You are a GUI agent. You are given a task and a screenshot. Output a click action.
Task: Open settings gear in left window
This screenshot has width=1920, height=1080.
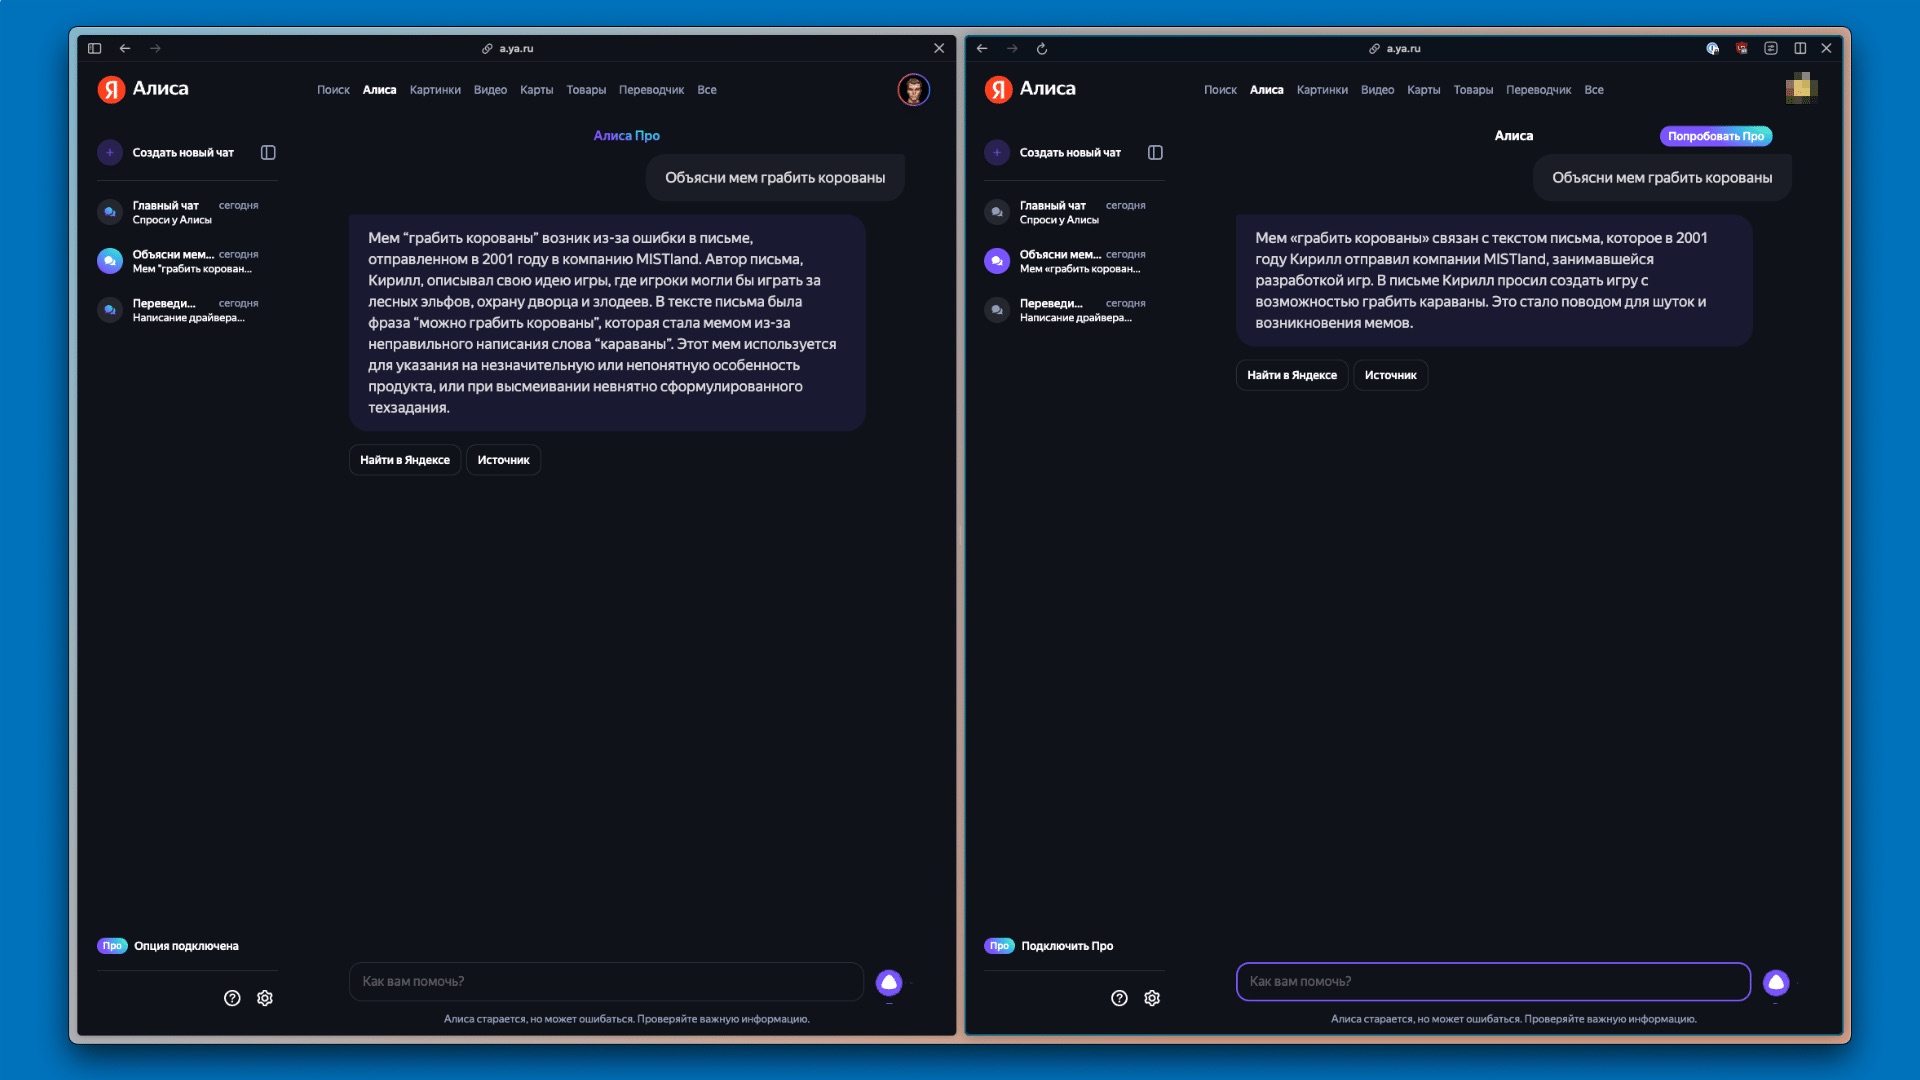click(265, 998)
